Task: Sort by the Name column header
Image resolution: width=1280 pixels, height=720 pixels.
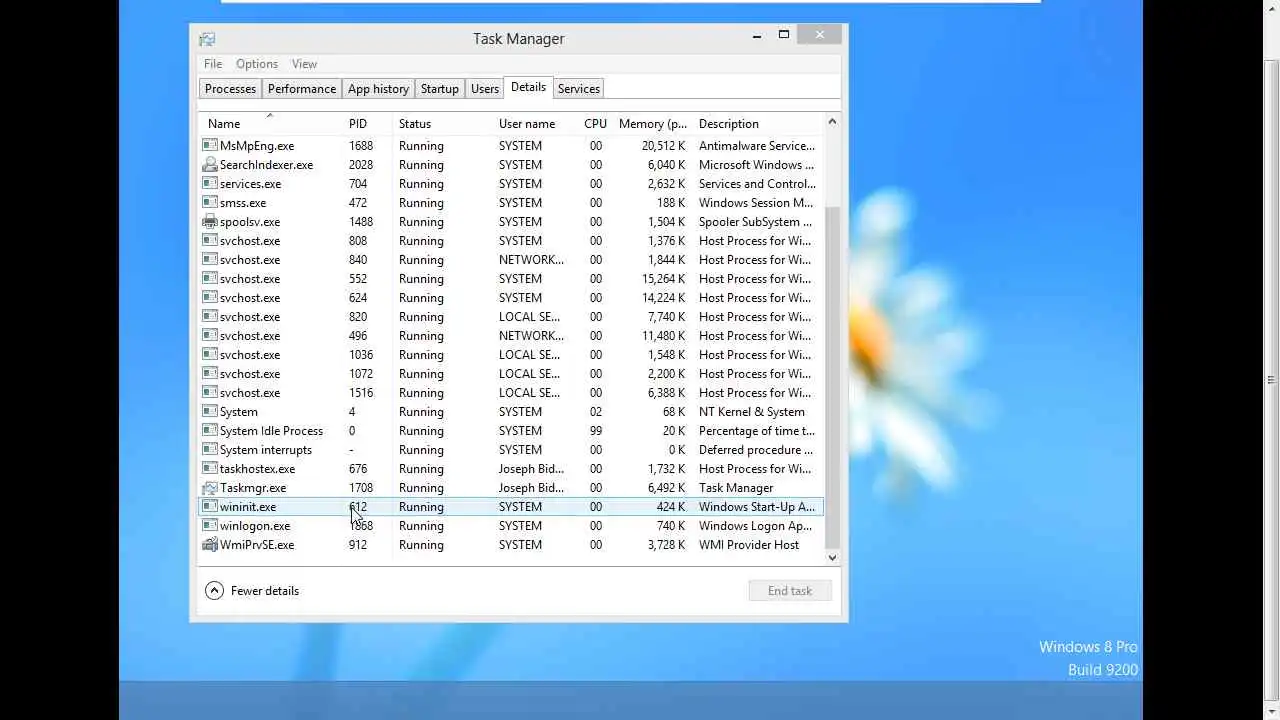Action: coord(270,123)
